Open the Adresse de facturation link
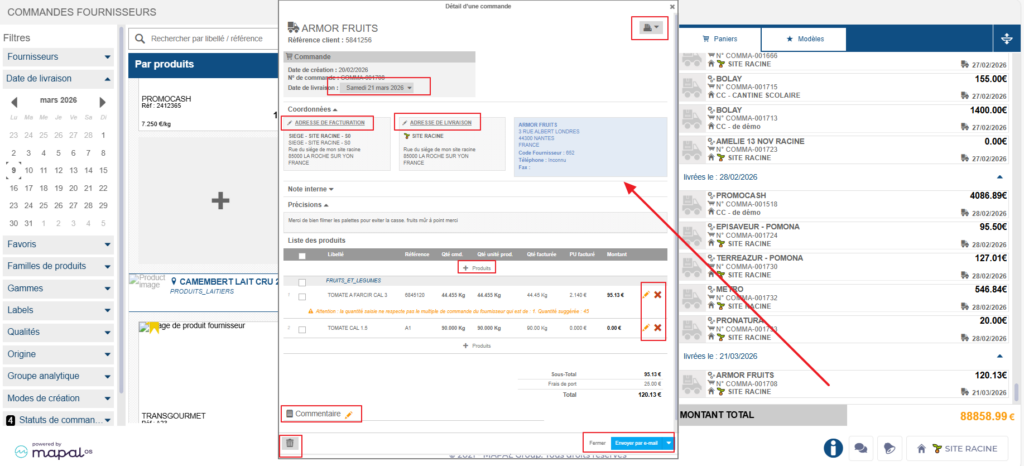The width and height of the screenshot is (1024, 466). 329,122
